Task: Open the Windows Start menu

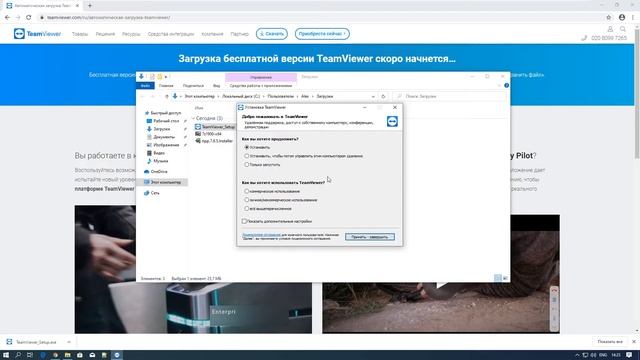Action: tap(6, 355)
